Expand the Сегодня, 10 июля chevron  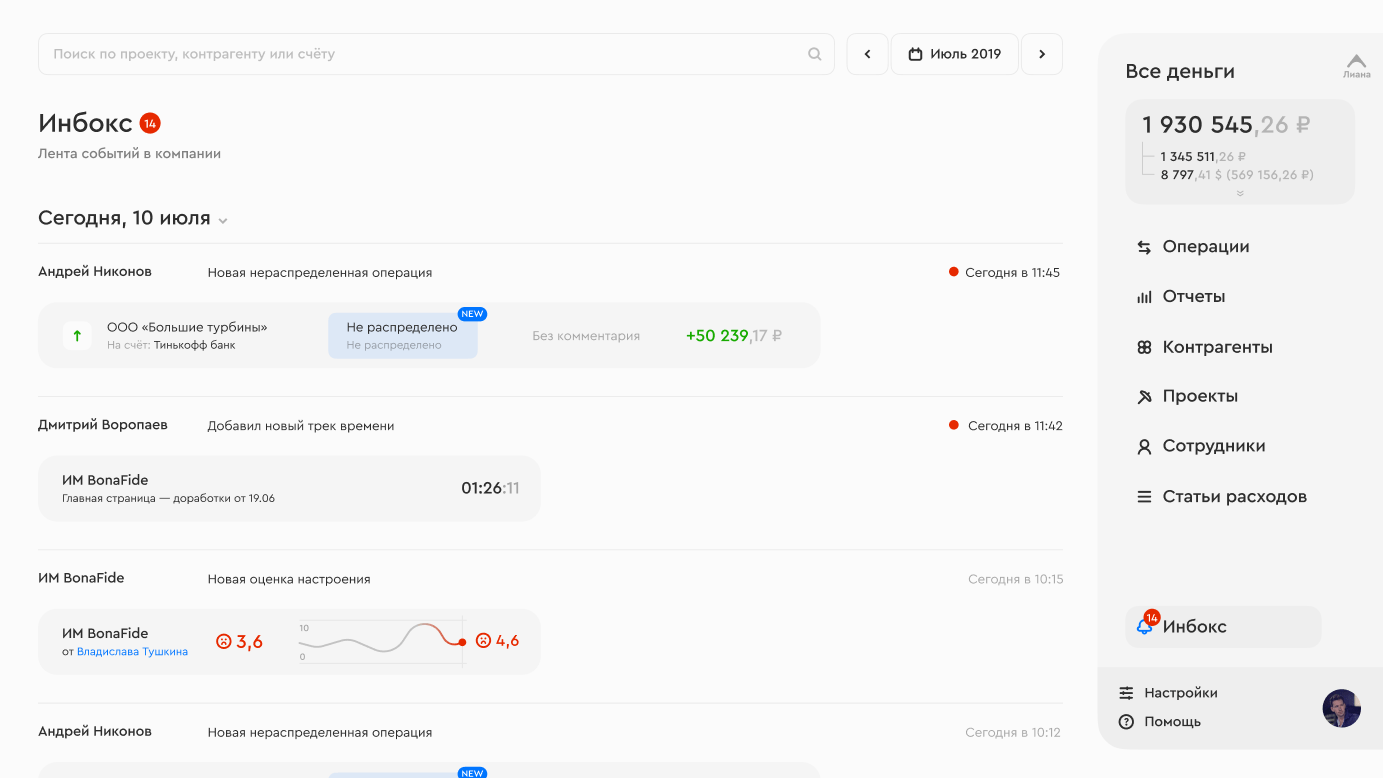pyautogui.click(x=223, y=220)
